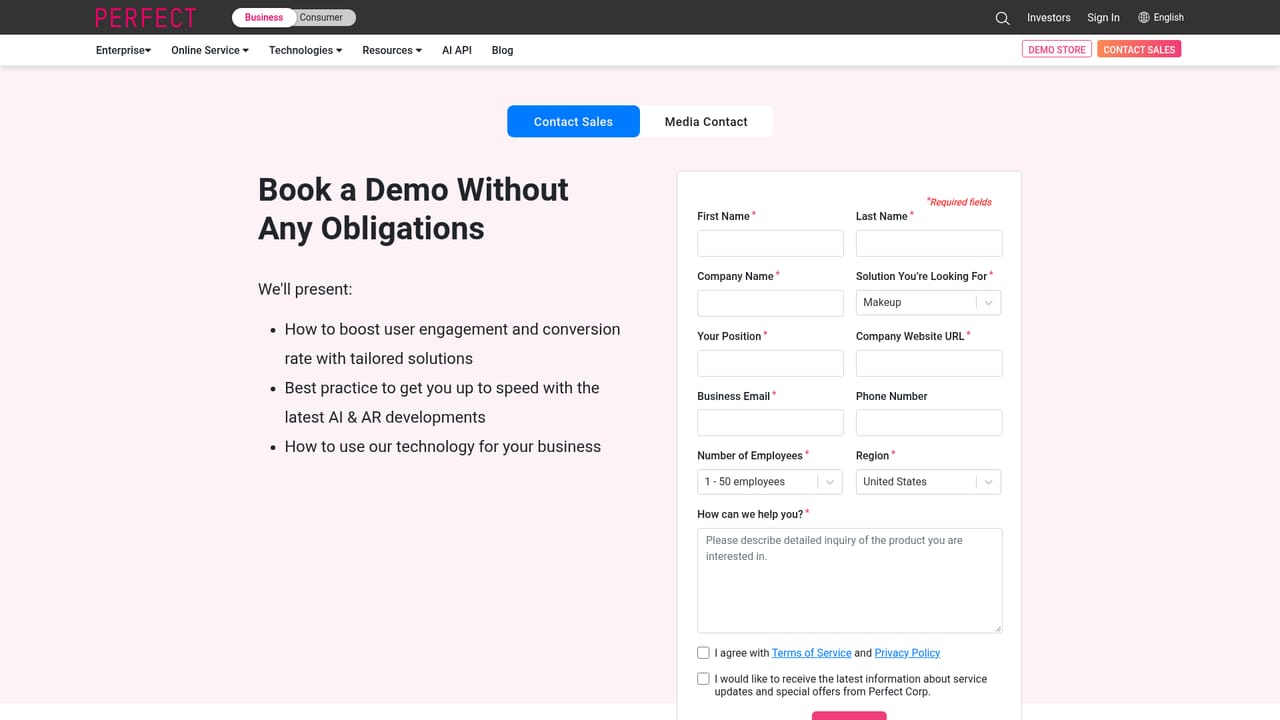This screenshot has width=1280, height=720.
Task: Switch to the Media Contact tab
Action: point(706,121)
